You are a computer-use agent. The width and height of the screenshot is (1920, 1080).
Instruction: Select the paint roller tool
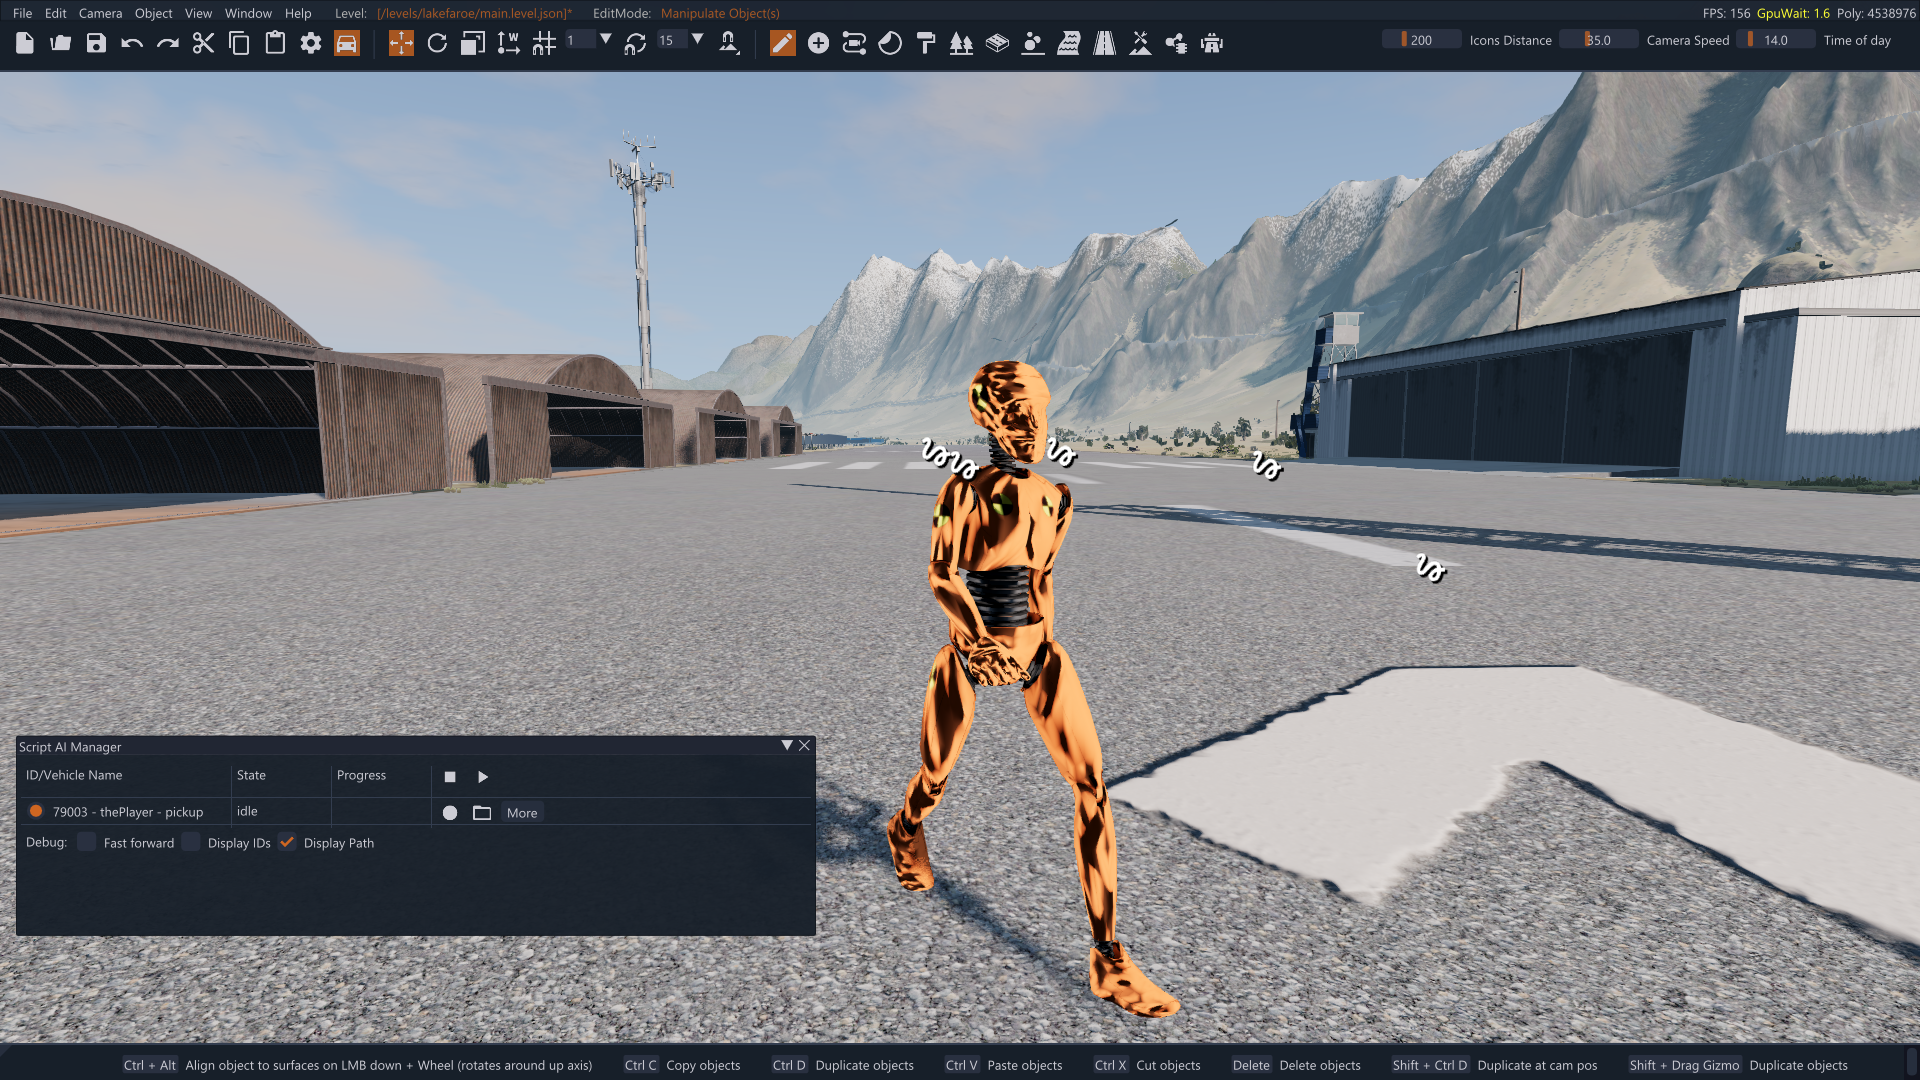926,43
